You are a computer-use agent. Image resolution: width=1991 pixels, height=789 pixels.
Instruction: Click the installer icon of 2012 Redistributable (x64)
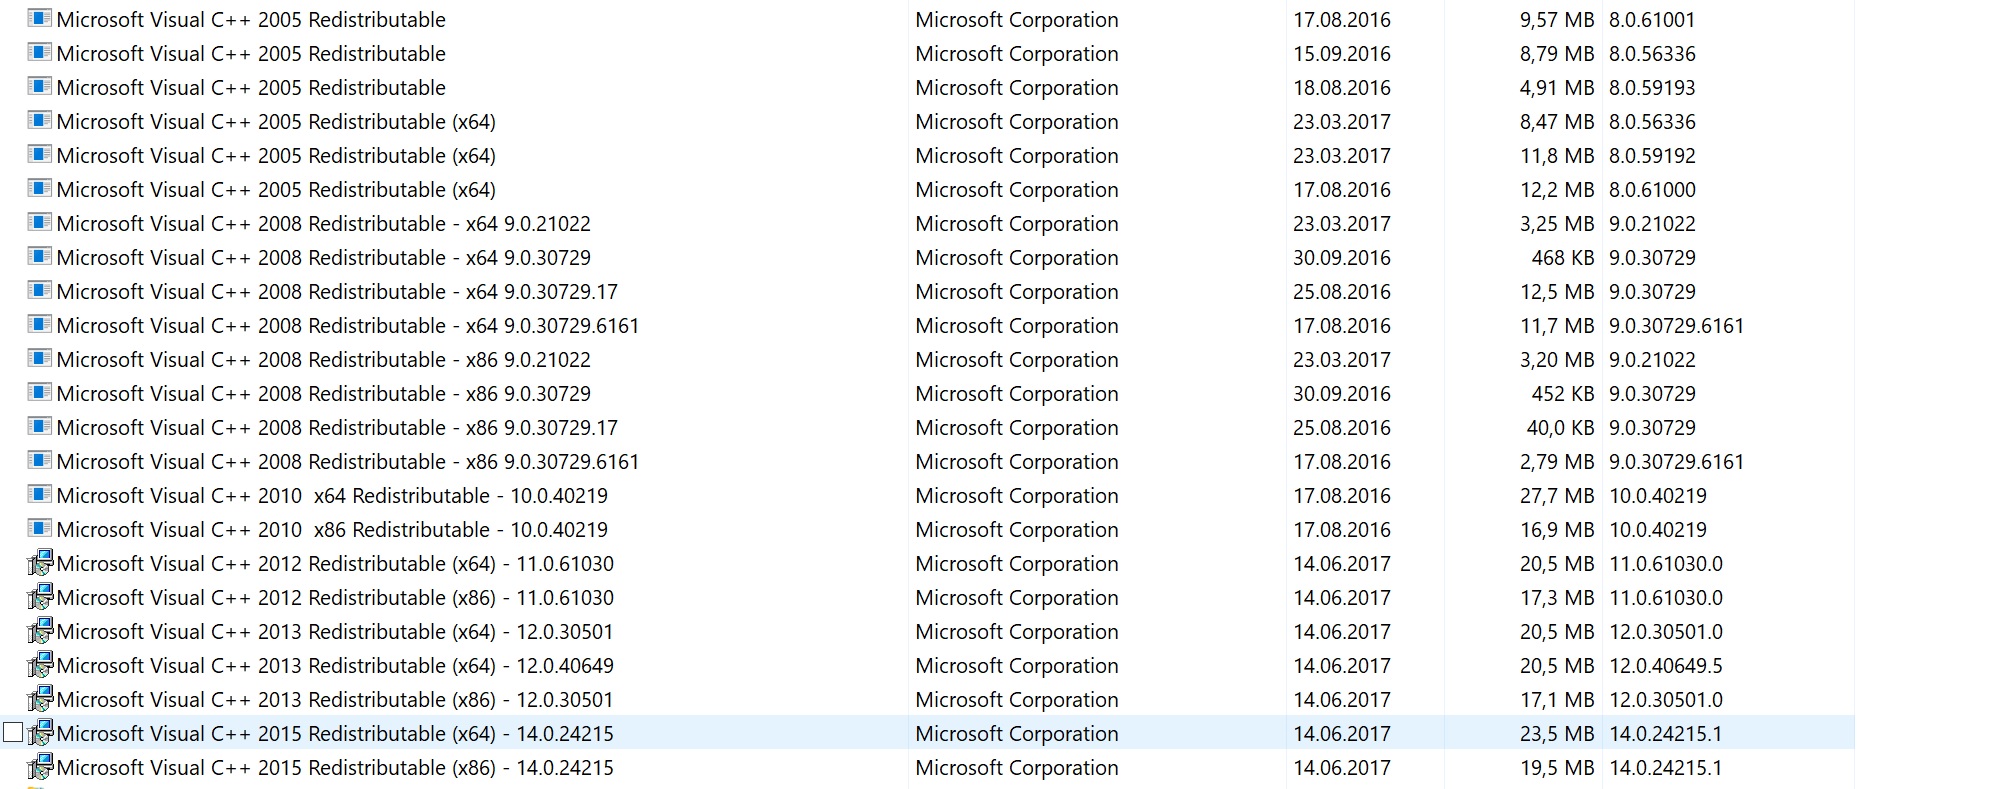click(40, 563)
